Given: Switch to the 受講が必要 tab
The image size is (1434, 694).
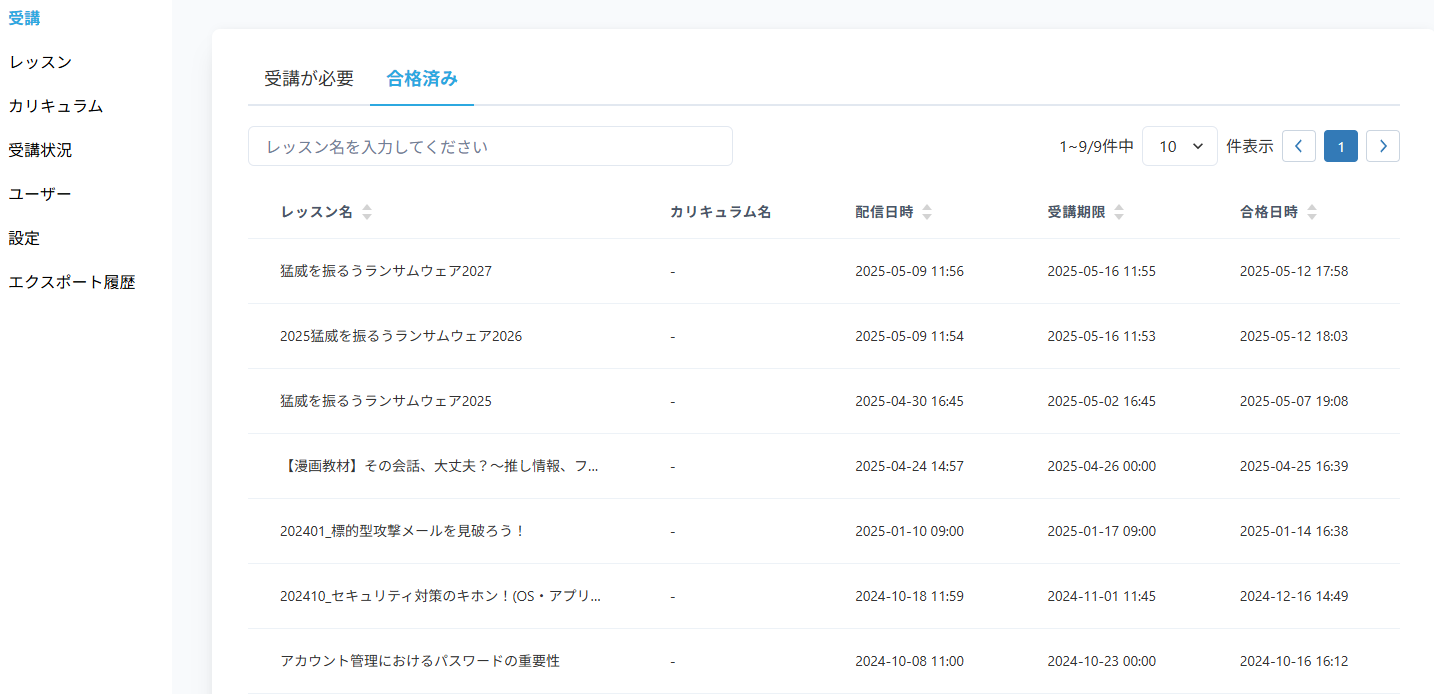Looking at the screenshot, I should coord(309,79).
